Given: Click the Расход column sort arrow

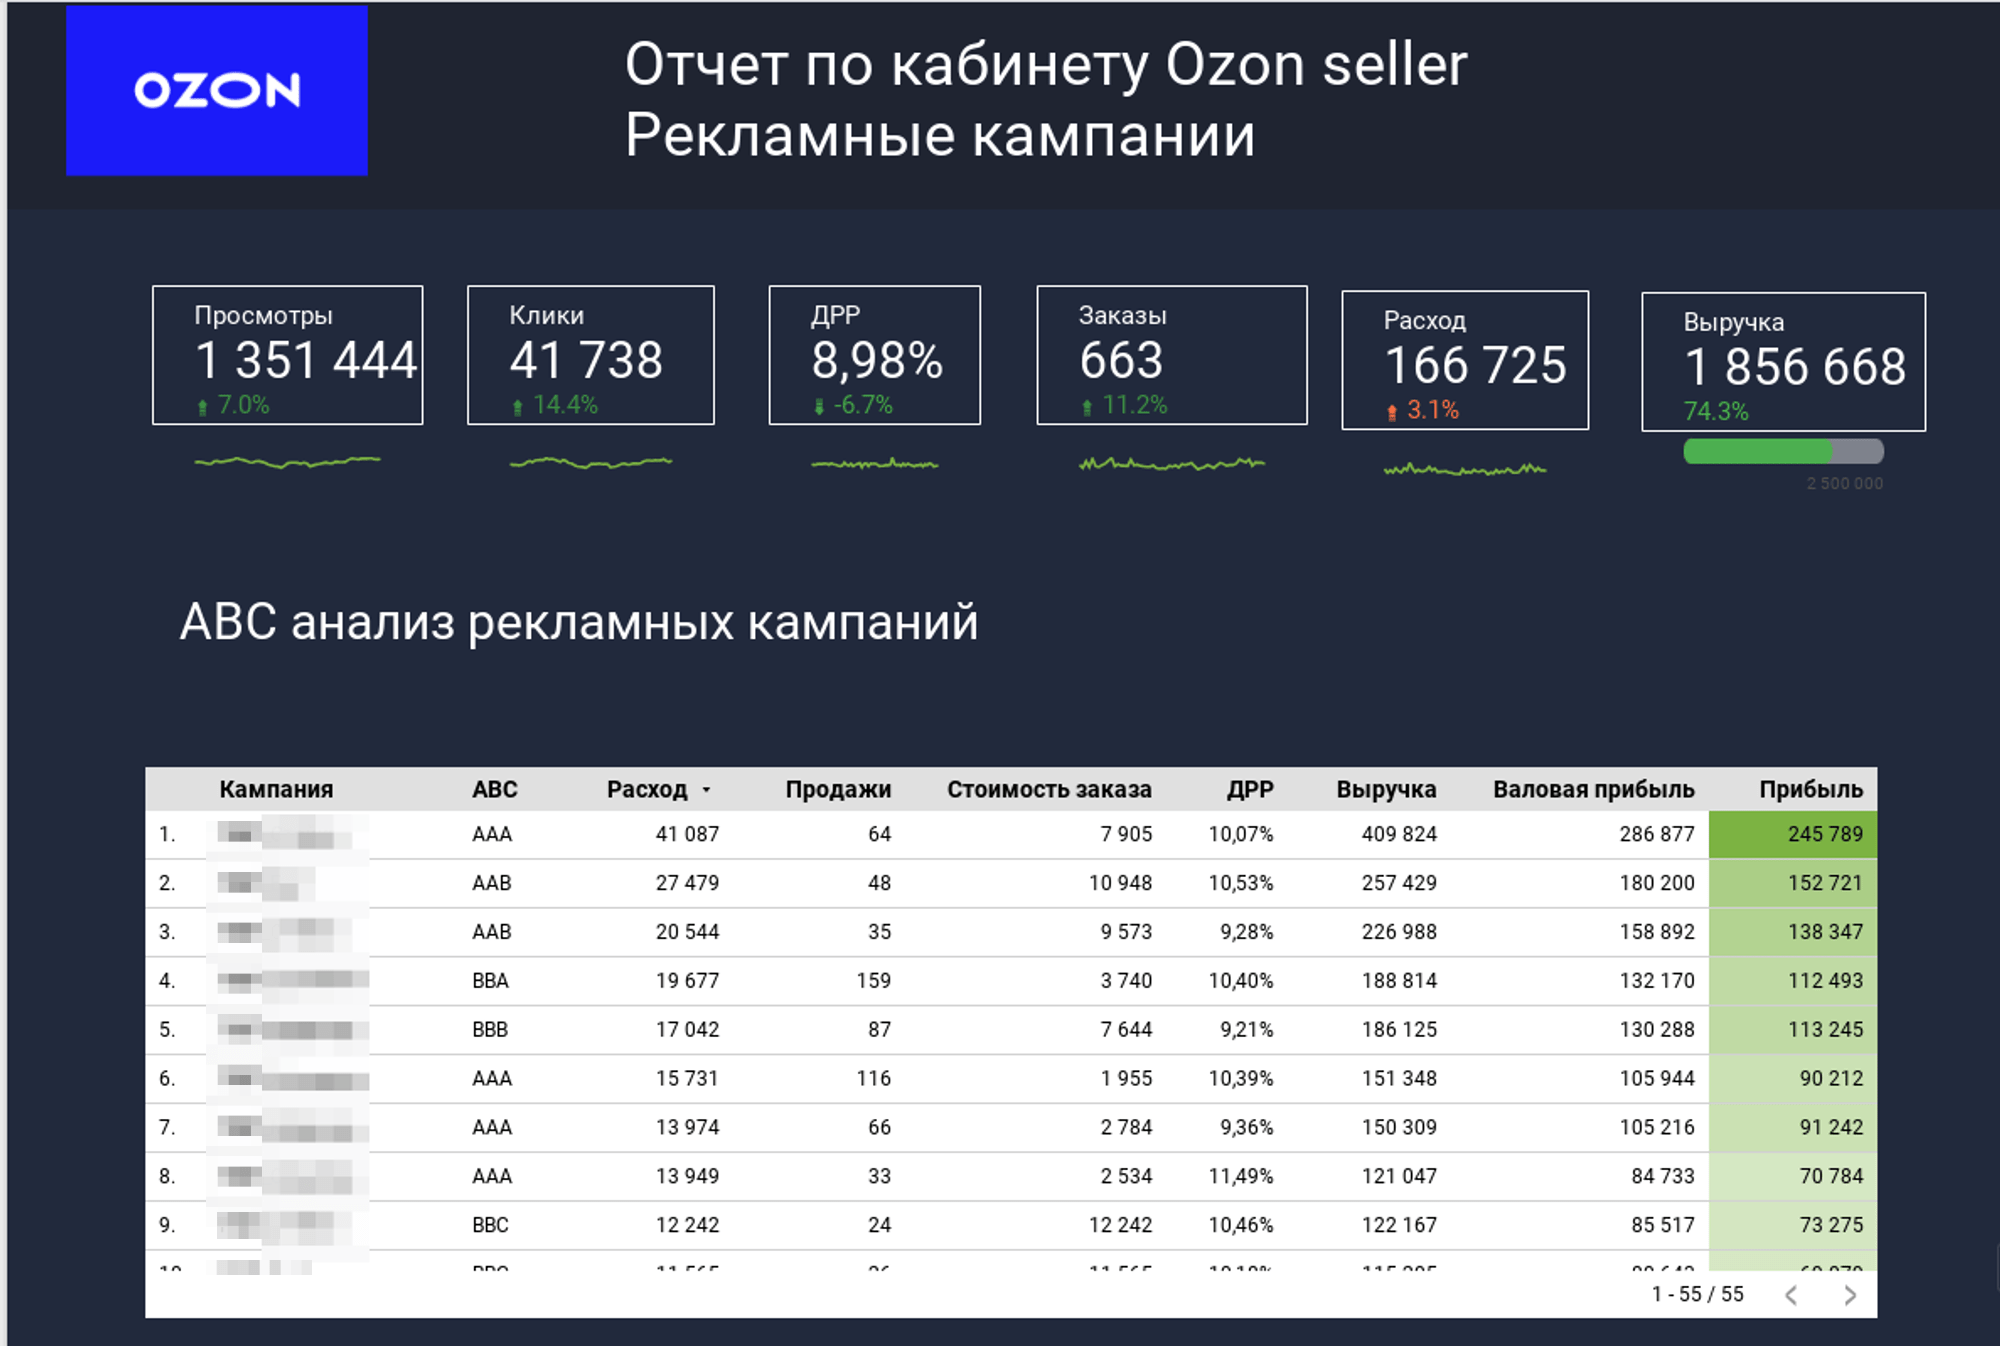Looking at the screenshot, I should click(x=706, y=790).
